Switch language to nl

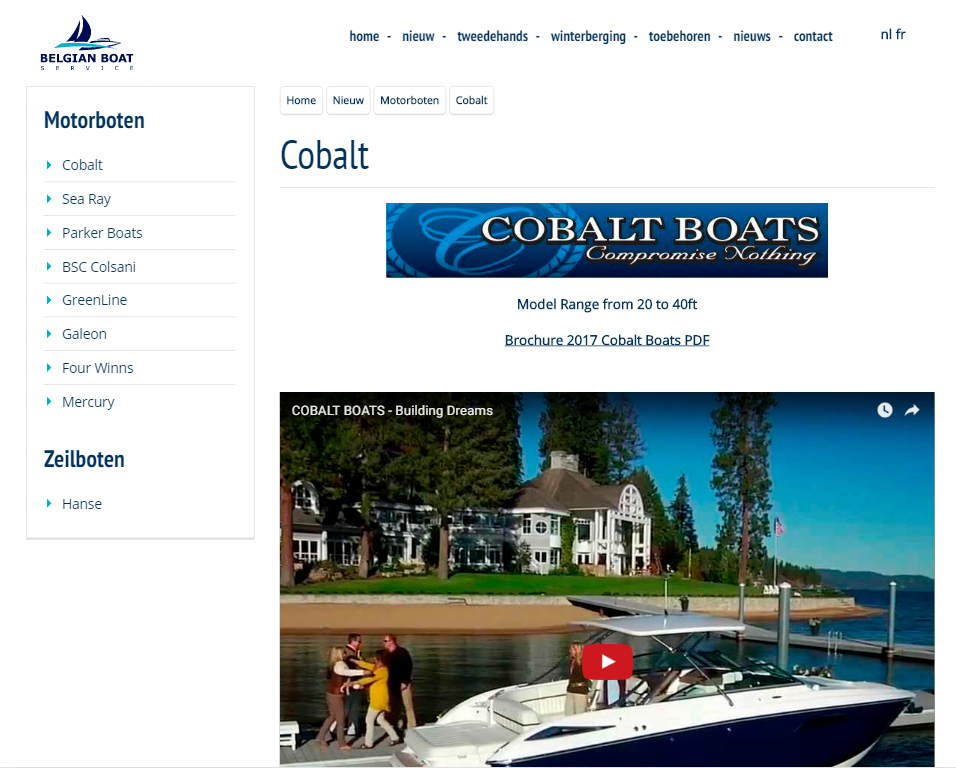(886, 35)
